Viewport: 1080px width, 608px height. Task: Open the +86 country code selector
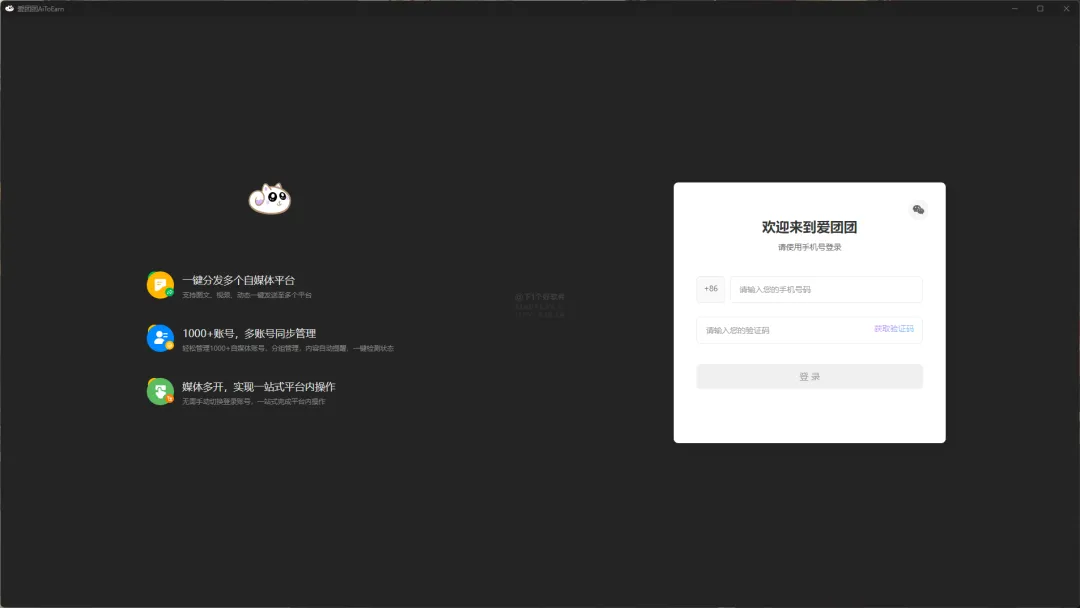tap(709, 289)
